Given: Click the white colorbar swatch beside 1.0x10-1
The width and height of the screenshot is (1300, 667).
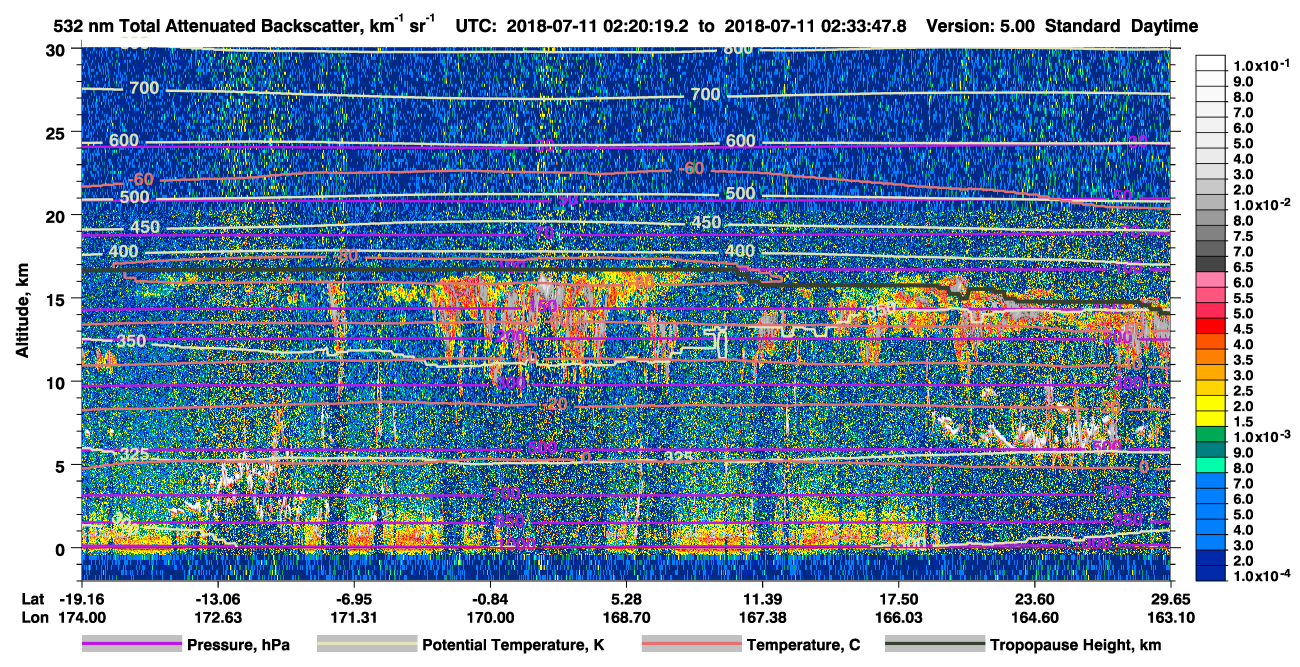Looking at the screenshot, I should 1210,63.
